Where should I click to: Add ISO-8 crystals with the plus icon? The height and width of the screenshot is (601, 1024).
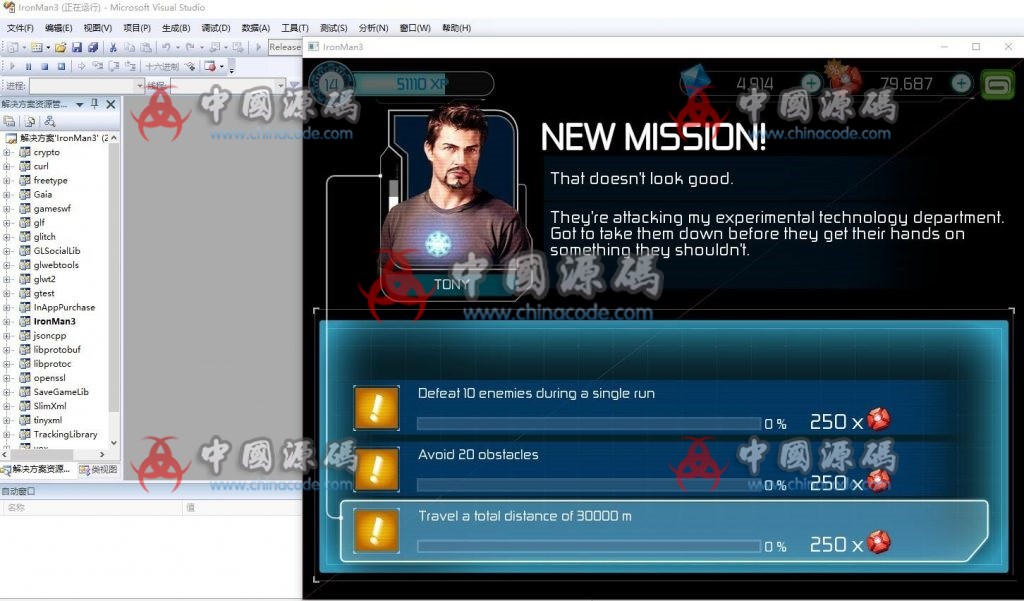810,83
